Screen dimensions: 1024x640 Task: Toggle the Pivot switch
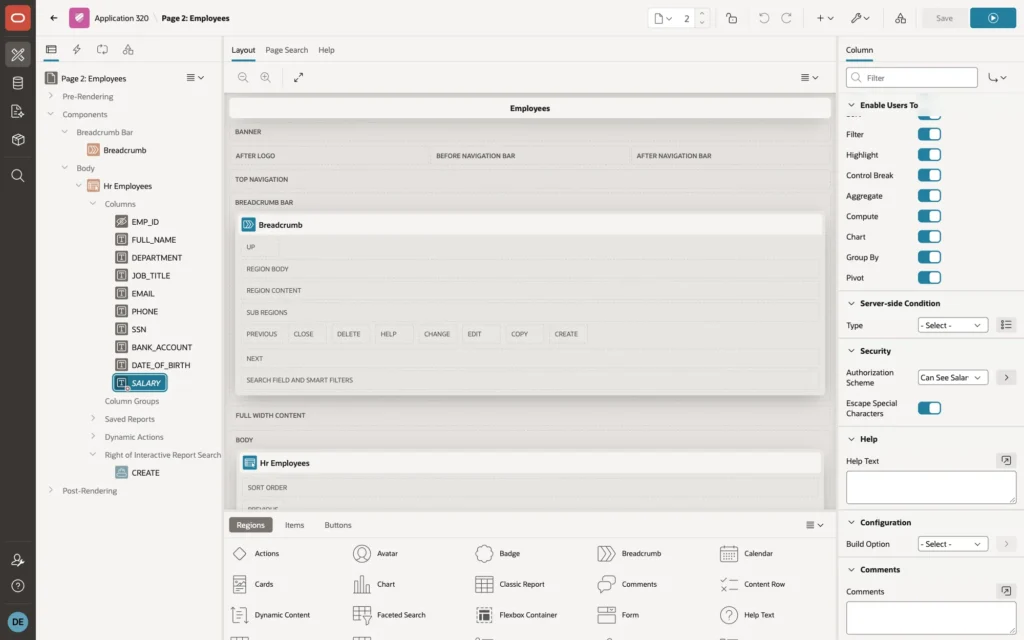point(929,278)
